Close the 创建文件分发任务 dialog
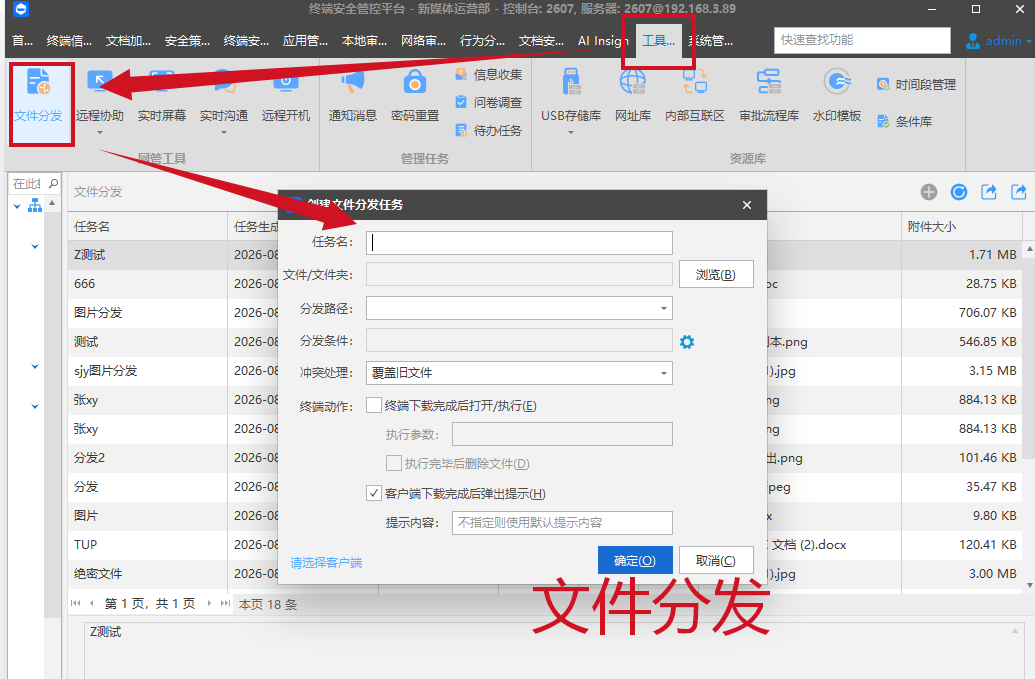This screenshot has width=1035, height=679. tap(747, 205)
